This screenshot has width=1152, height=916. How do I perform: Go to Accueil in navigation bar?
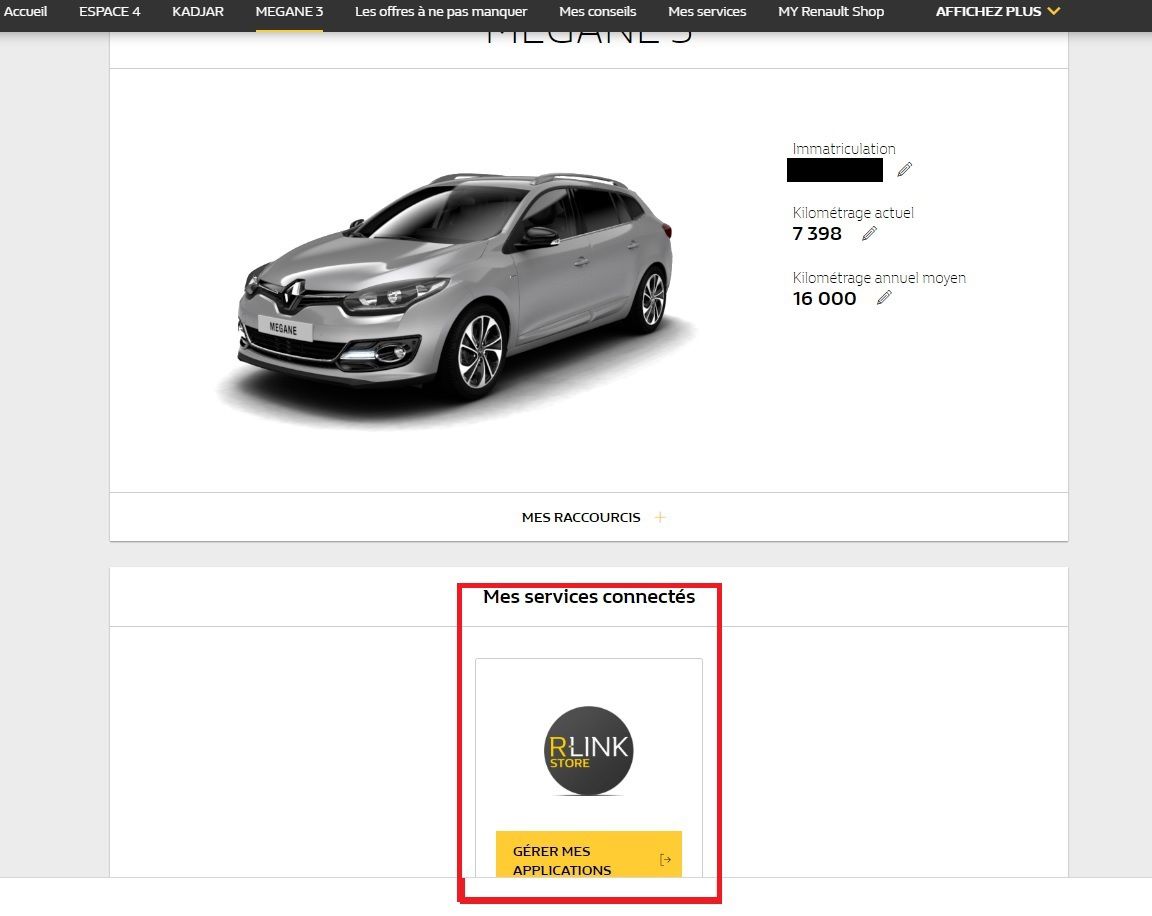(25, 12)
